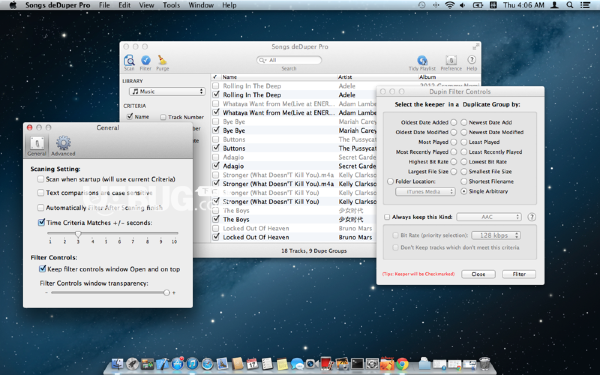Sort tracks by Album column header
The height and width of the screenshot is (375, 600).
(449, 77)
